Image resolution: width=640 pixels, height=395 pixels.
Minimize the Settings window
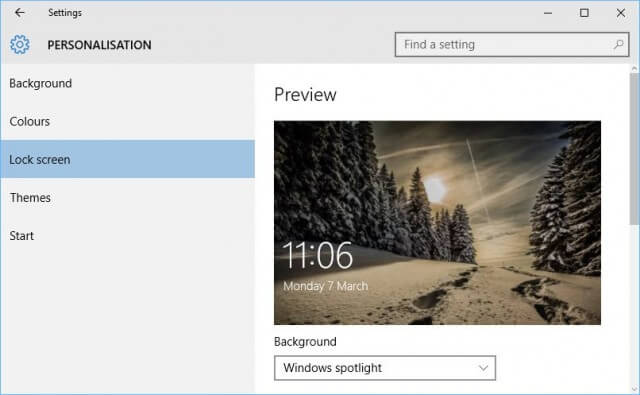548,13
